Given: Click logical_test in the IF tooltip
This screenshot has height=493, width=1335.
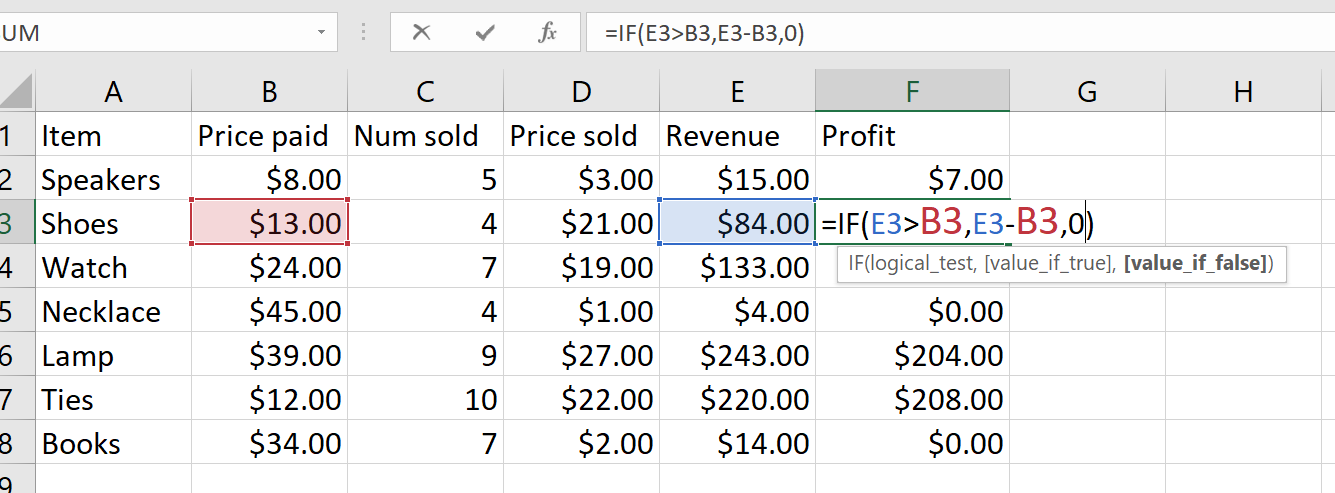Looking at the screenshot, I should click(x=925, y=265).
